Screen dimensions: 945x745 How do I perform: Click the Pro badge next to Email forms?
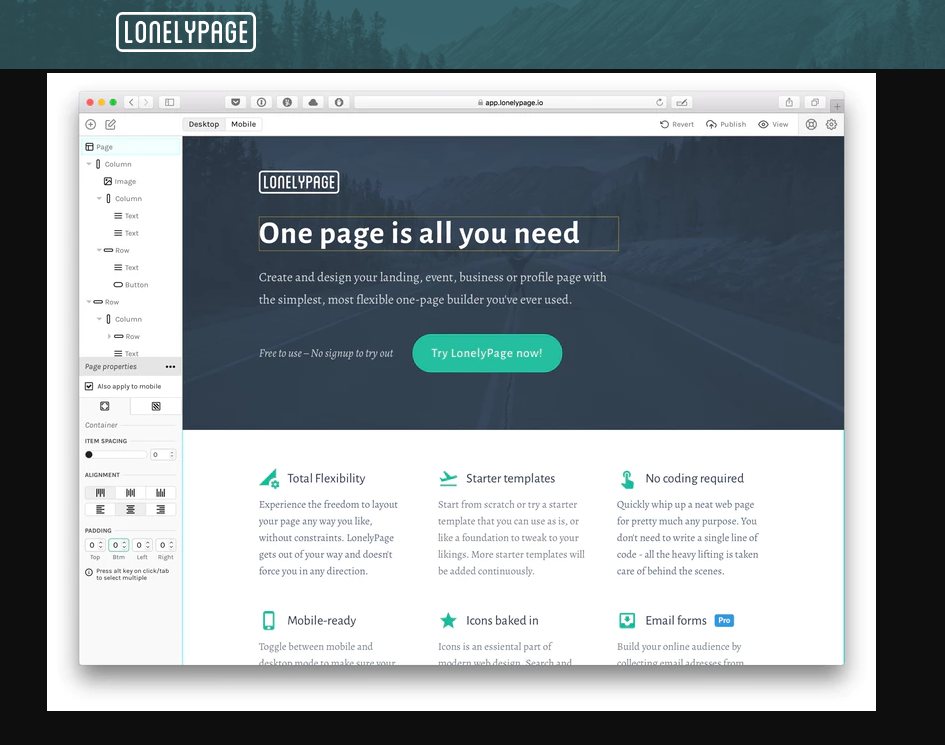(x=724, y=620)
